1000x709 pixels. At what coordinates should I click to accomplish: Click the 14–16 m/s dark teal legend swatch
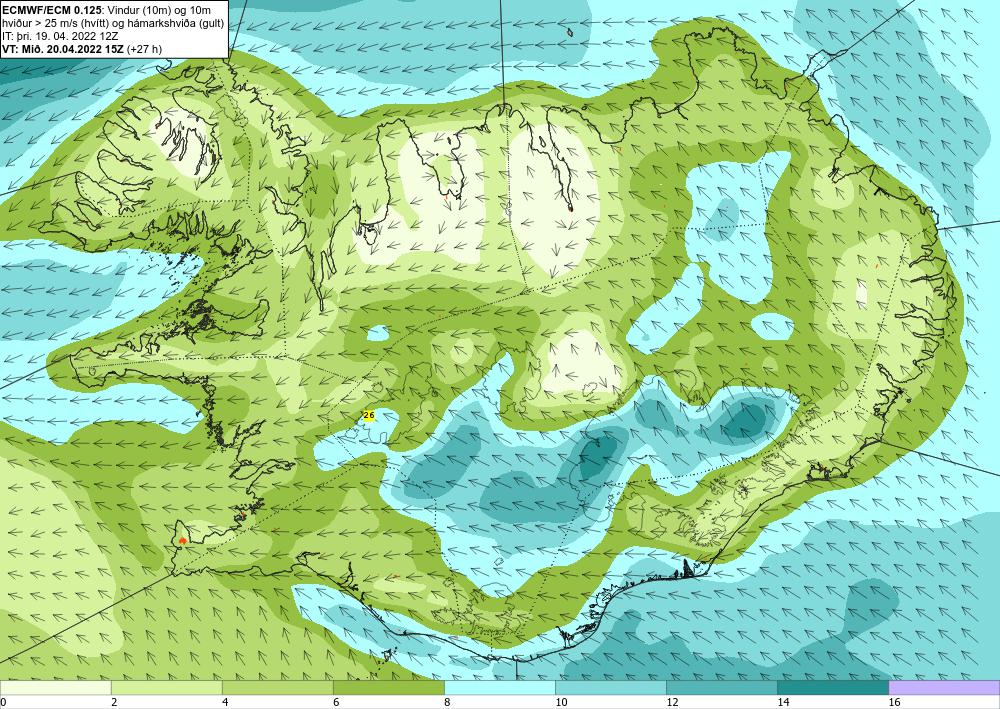point(832,687)
